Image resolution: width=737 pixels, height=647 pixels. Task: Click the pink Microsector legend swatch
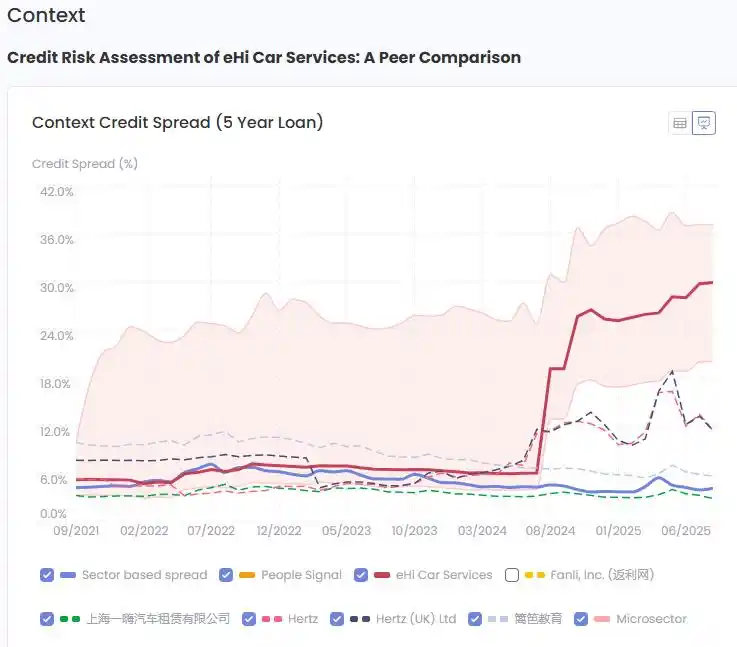coord(602,619)
